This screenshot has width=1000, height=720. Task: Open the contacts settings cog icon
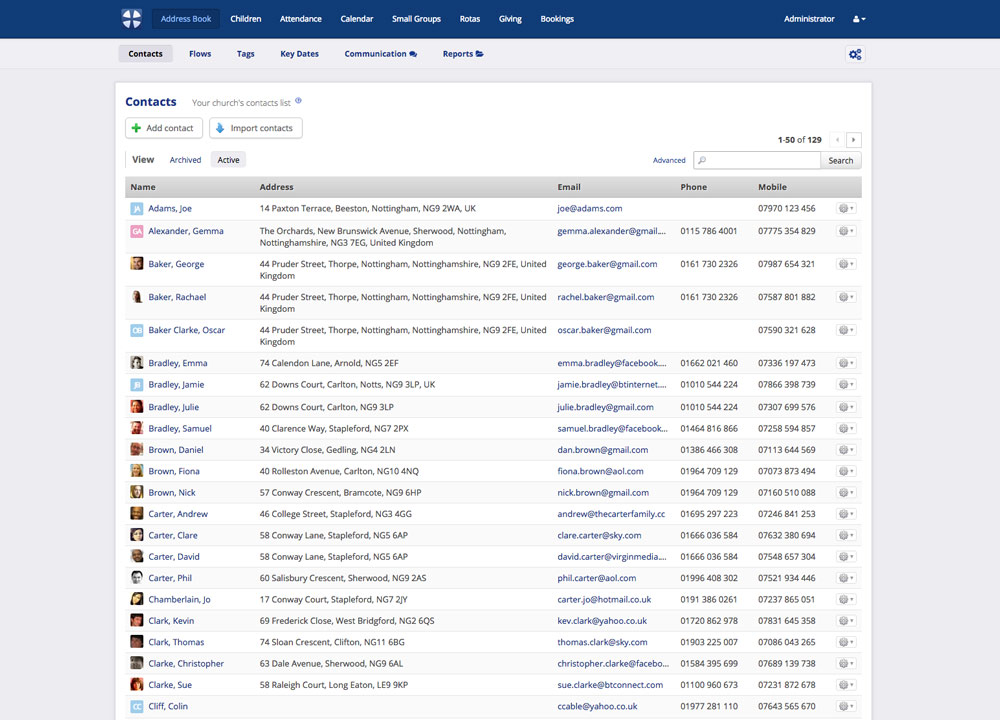tap(855, 54)
